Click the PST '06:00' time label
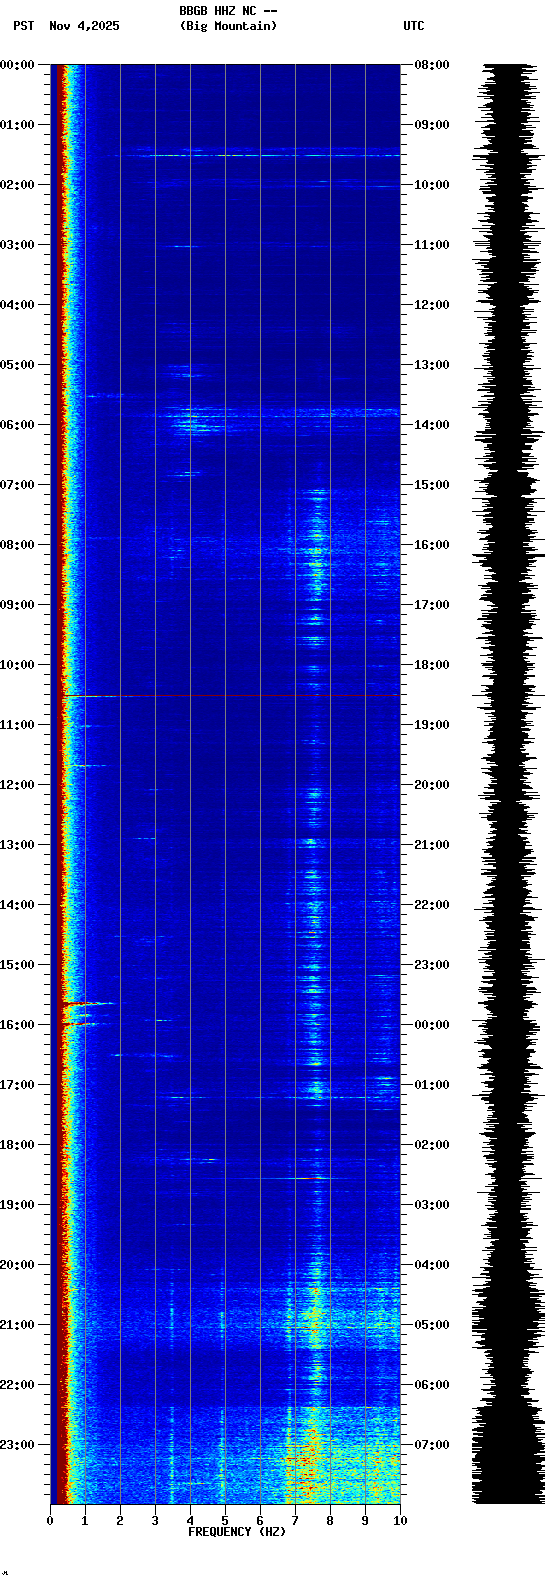Image resolution: width=552 pixels, height=1584 pixels. (18, 425)
